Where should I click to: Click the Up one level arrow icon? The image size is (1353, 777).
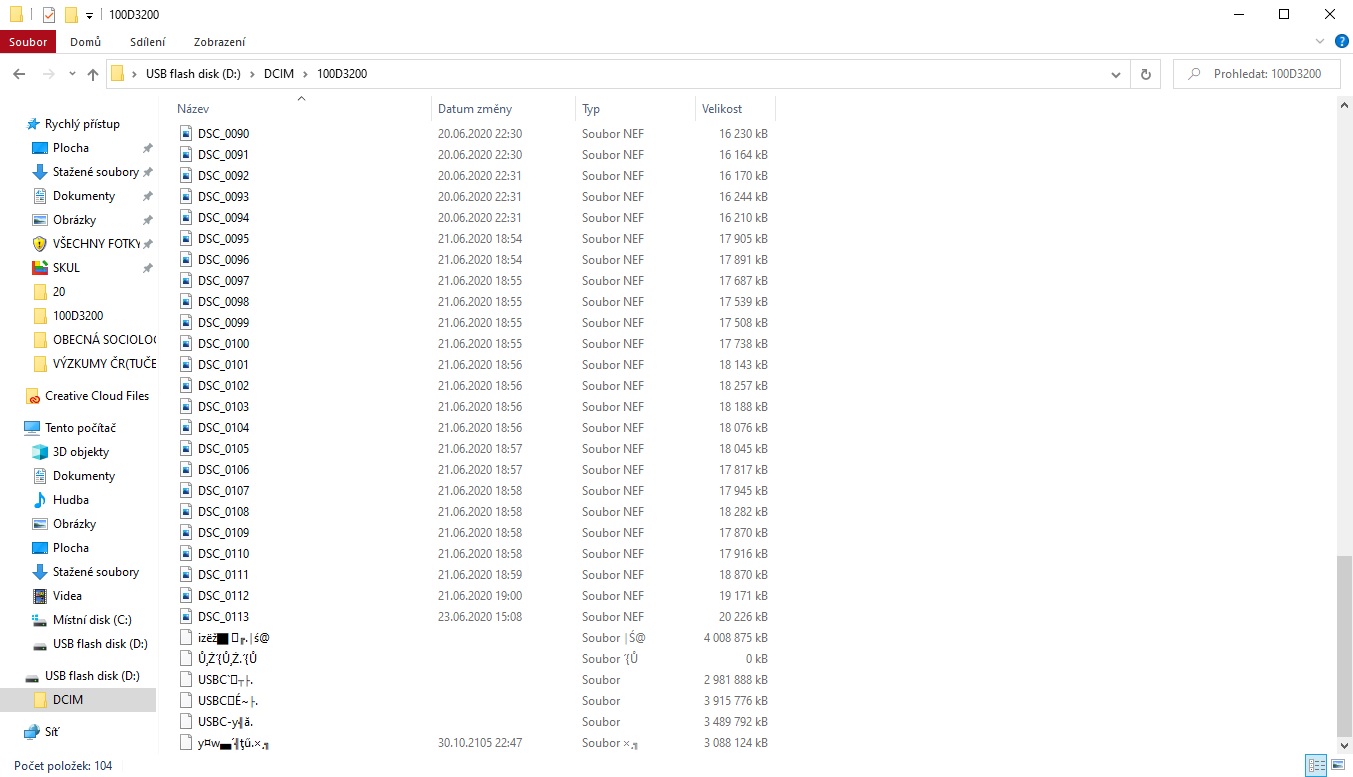tap(93, 74)
